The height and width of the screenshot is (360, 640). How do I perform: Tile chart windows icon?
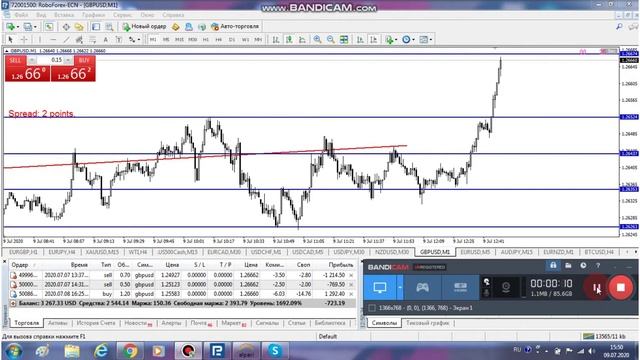344,40
